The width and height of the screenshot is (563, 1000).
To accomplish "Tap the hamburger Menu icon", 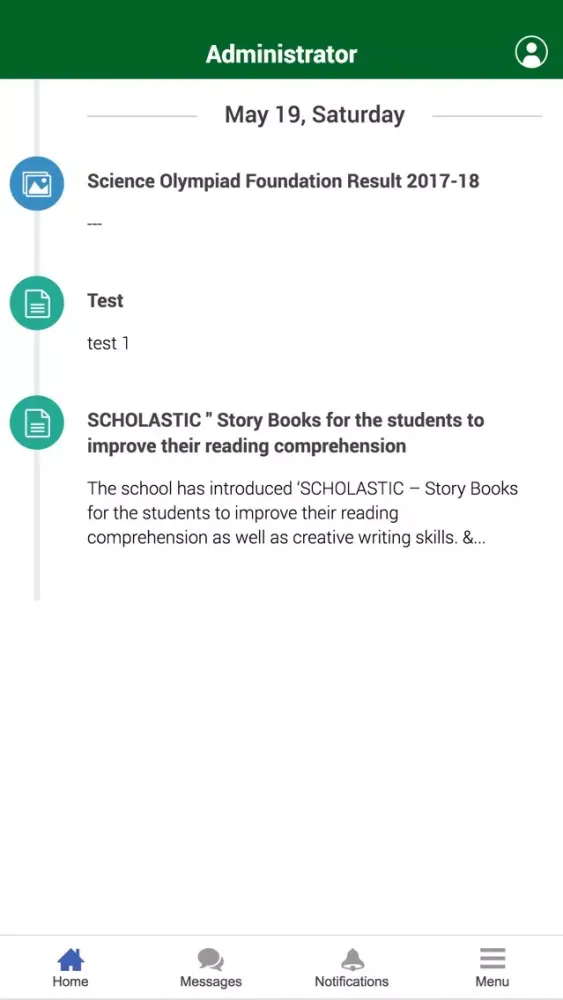I will point(492,959).
